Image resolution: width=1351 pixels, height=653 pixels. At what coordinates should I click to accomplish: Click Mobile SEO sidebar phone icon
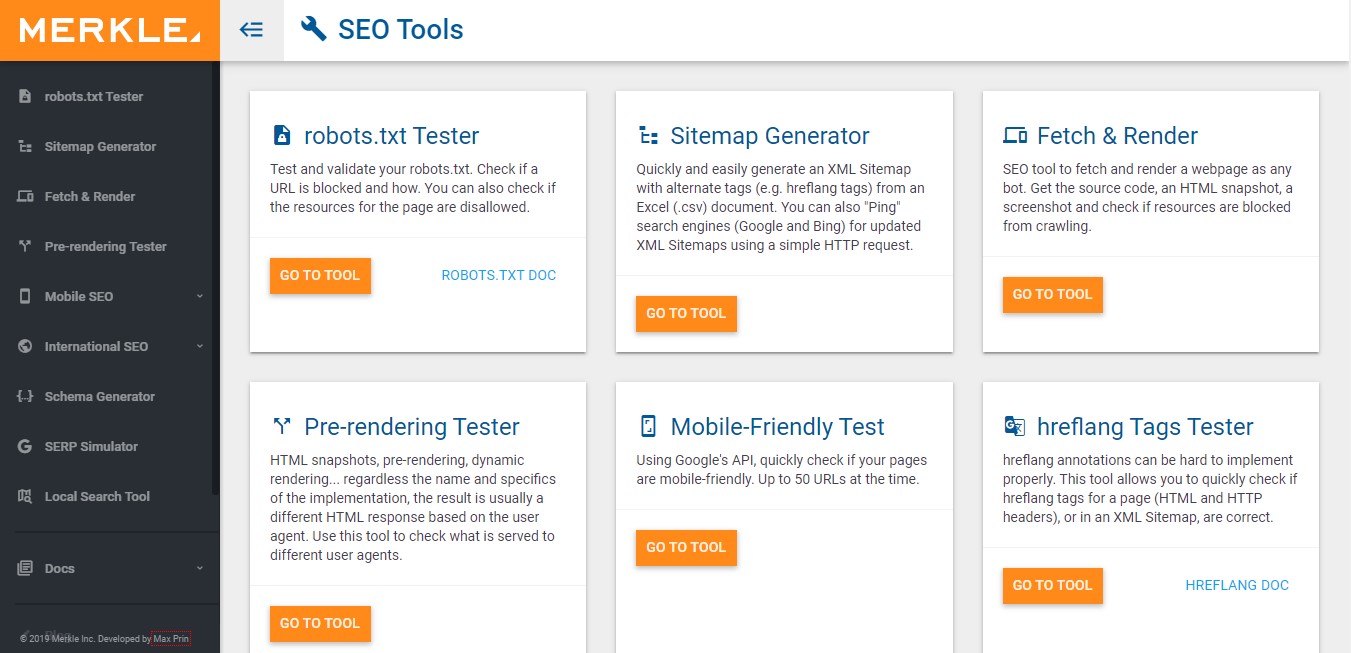point(25,296)
